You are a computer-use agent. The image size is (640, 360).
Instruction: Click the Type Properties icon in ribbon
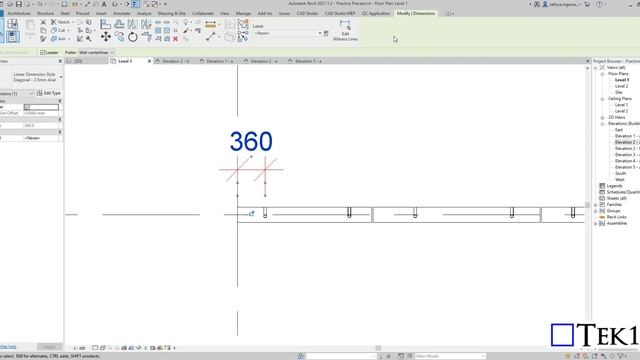click(x=12, y=24)
